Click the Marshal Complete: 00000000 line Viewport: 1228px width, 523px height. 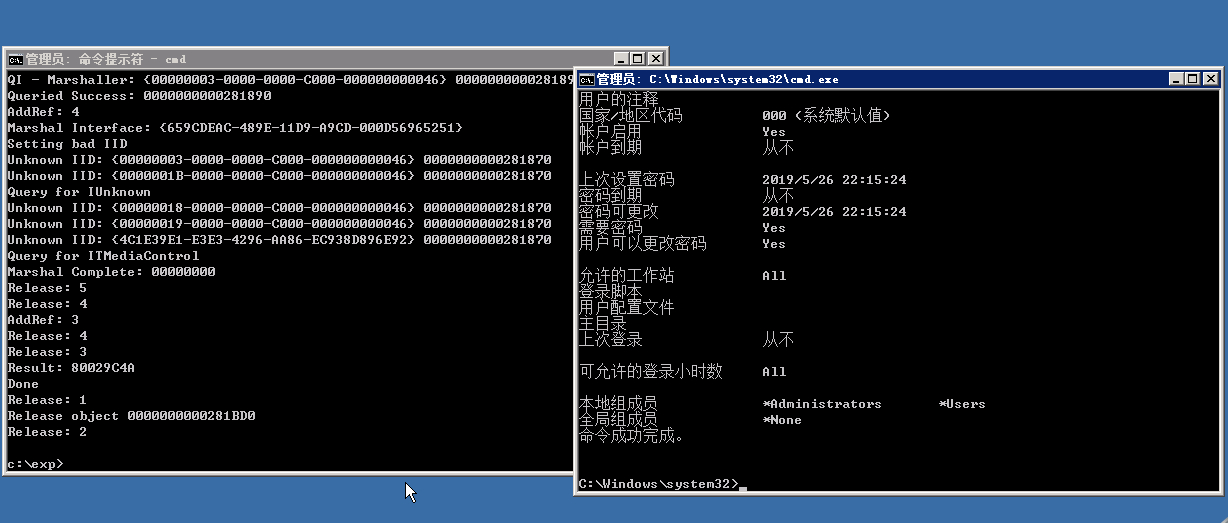click(x=111, y=272)
